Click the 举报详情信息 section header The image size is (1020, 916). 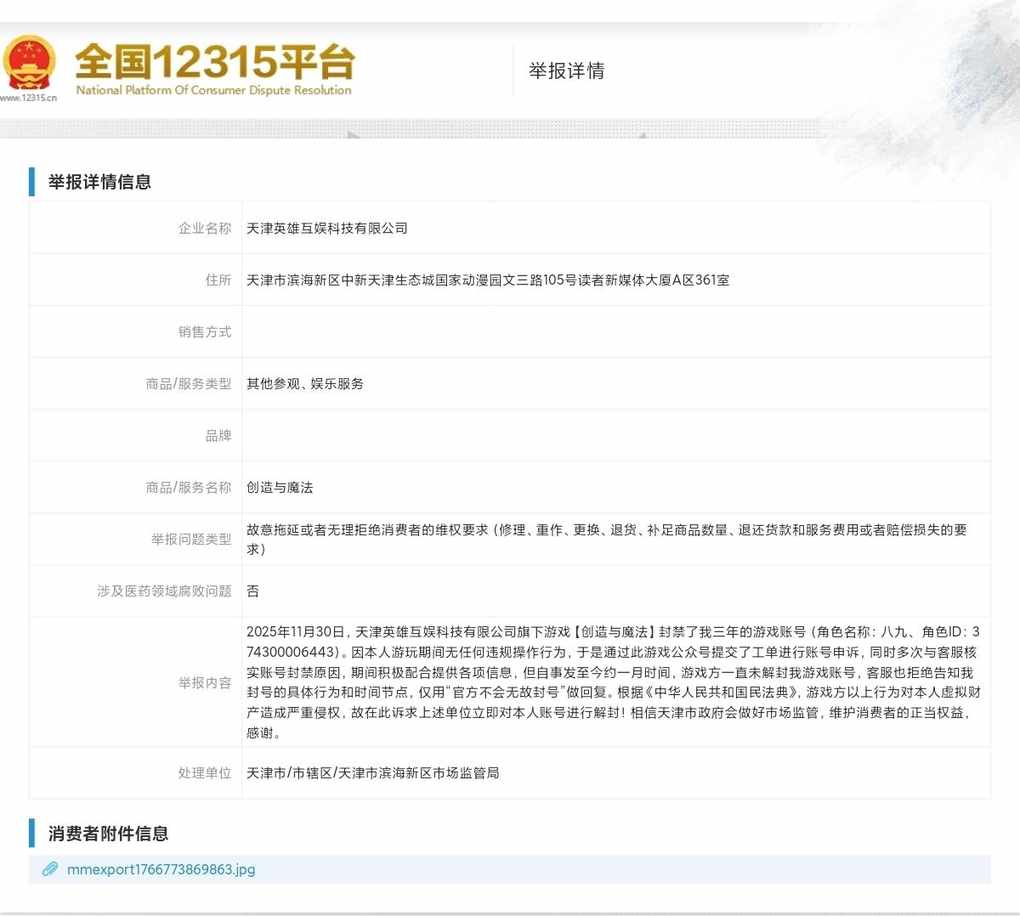[100, 182]
